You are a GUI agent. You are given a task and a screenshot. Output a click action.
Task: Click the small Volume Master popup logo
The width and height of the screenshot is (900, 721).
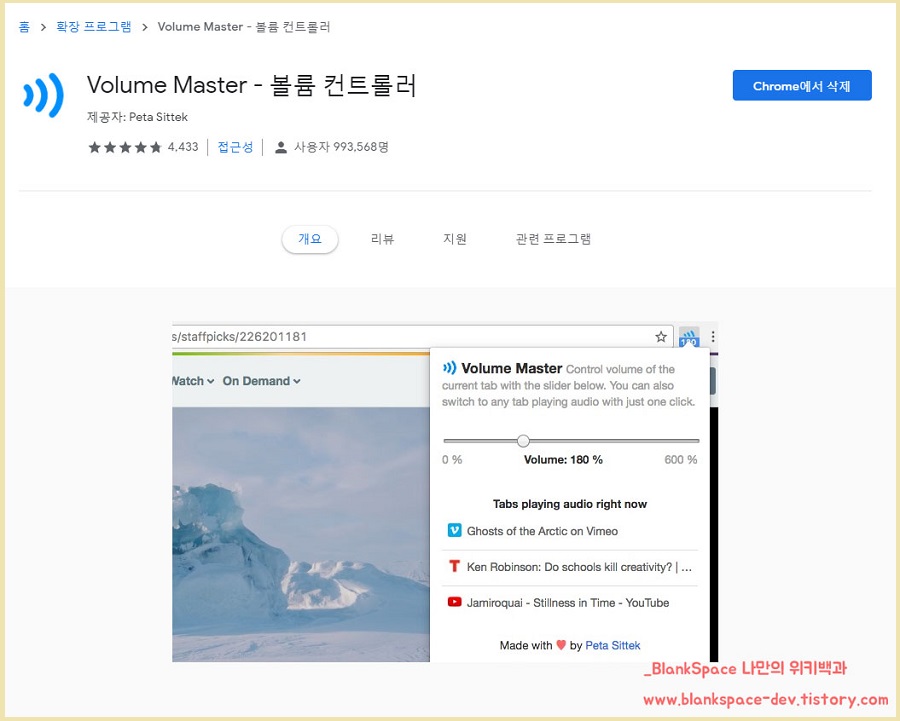coord(449,367)
